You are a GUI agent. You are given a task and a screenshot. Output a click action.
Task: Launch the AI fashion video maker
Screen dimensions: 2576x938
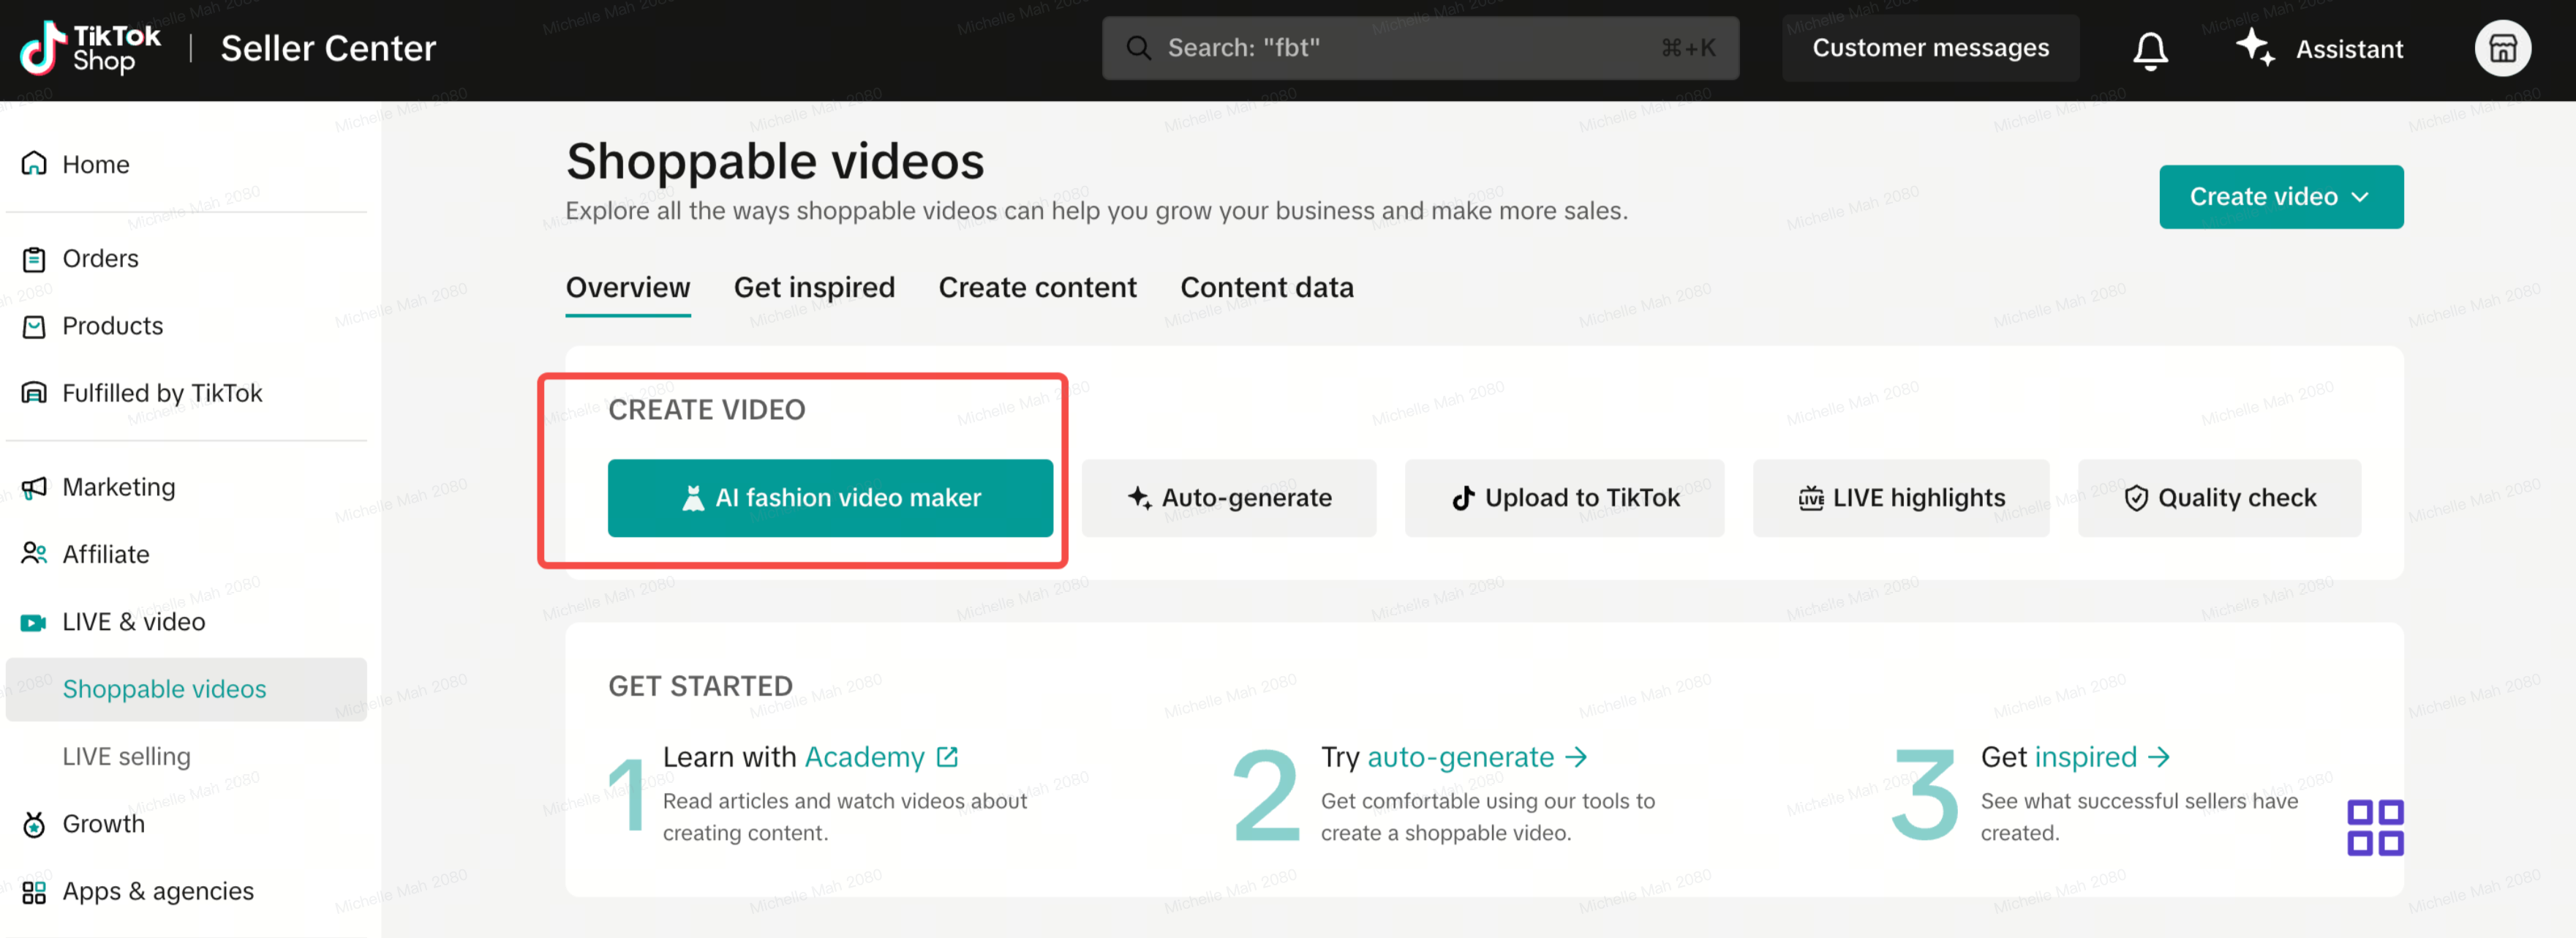(830, 498)
